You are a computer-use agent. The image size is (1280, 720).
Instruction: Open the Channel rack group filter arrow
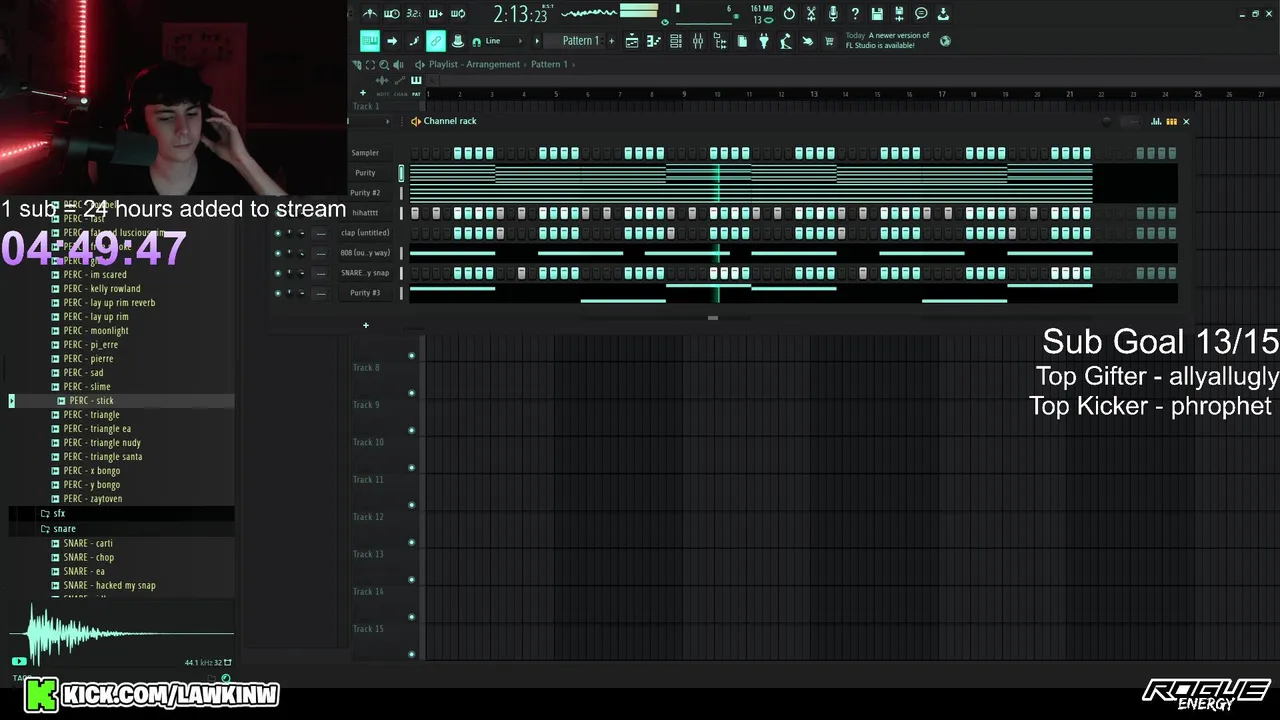387,121
